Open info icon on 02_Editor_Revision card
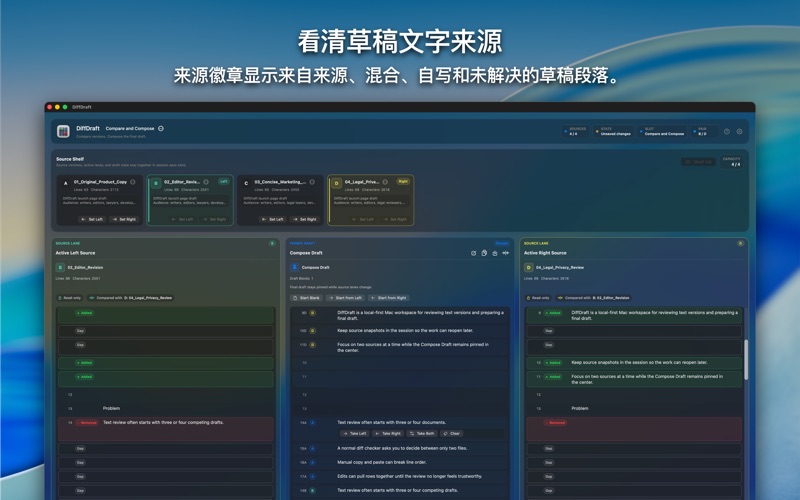This screenshot has width=800, height=500. (x=206, y=182)
